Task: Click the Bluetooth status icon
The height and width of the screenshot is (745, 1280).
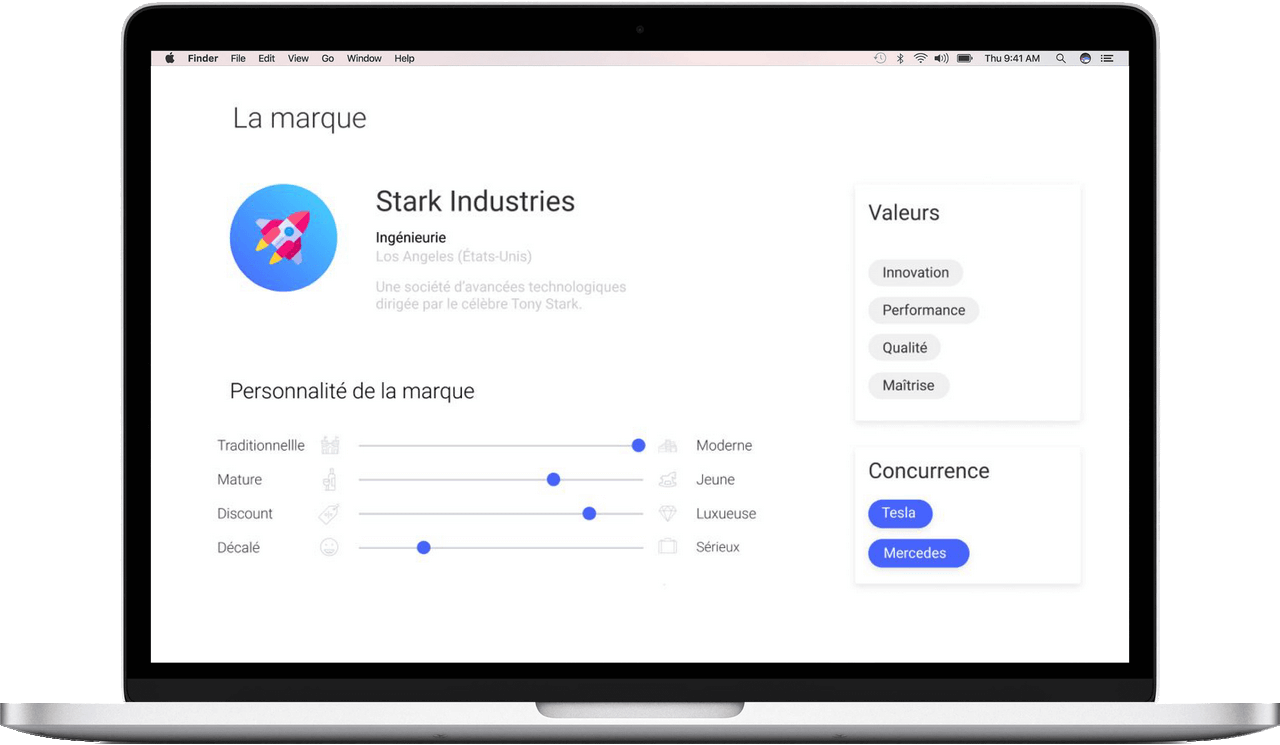Action: tap(899, 59)
